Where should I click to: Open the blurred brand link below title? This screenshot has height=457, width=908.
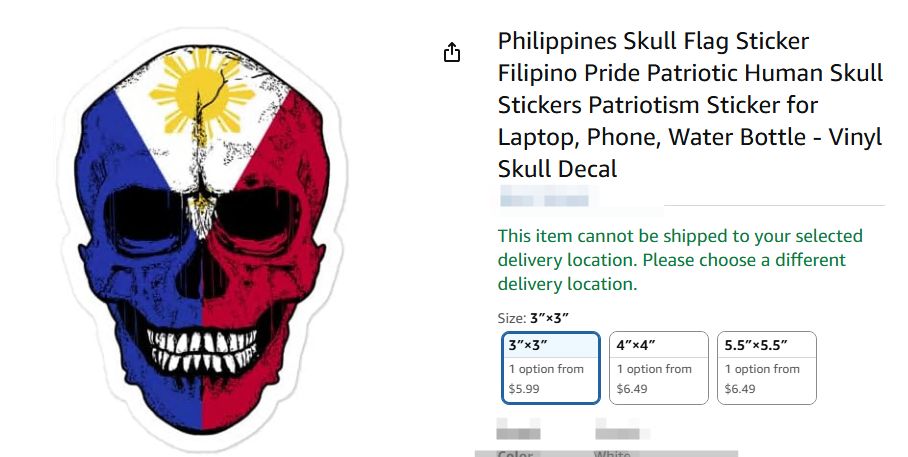pos(544,196)
